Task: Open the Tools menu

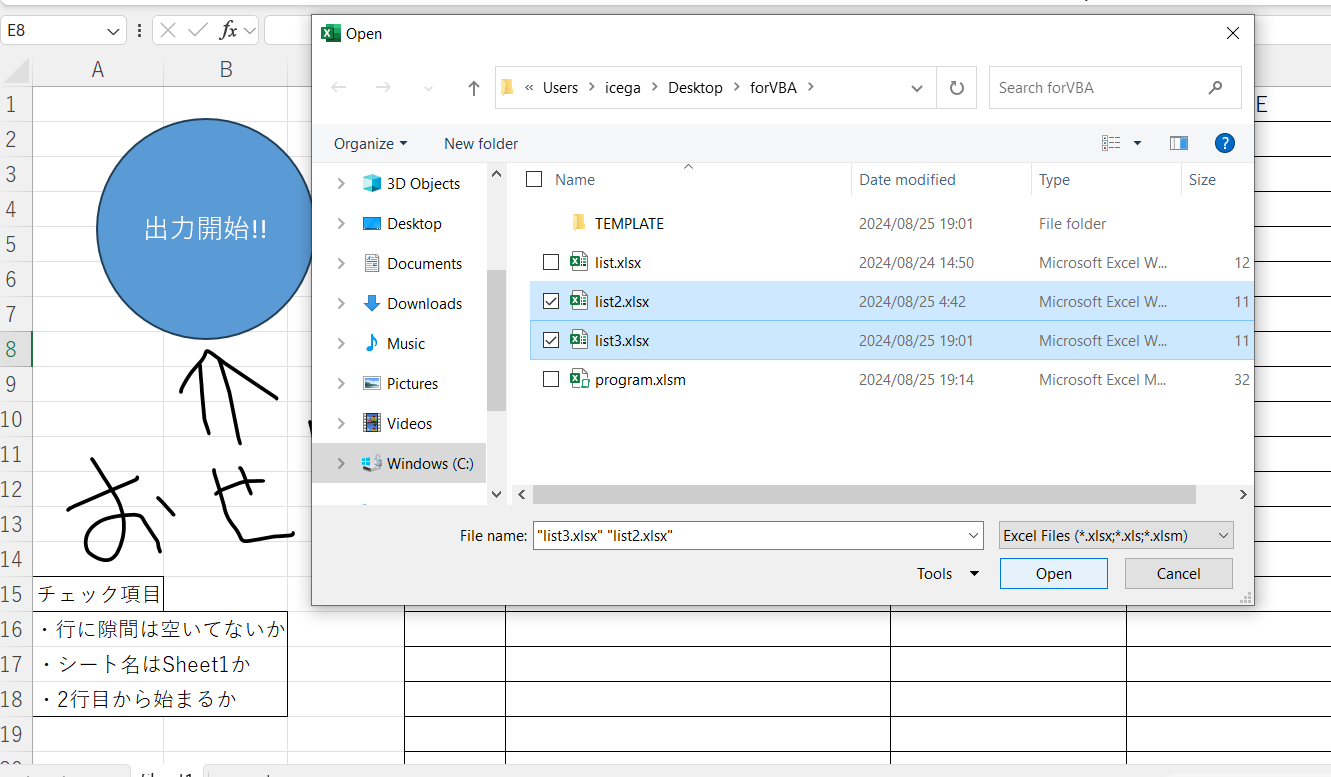Action: [x=947, y=573]
